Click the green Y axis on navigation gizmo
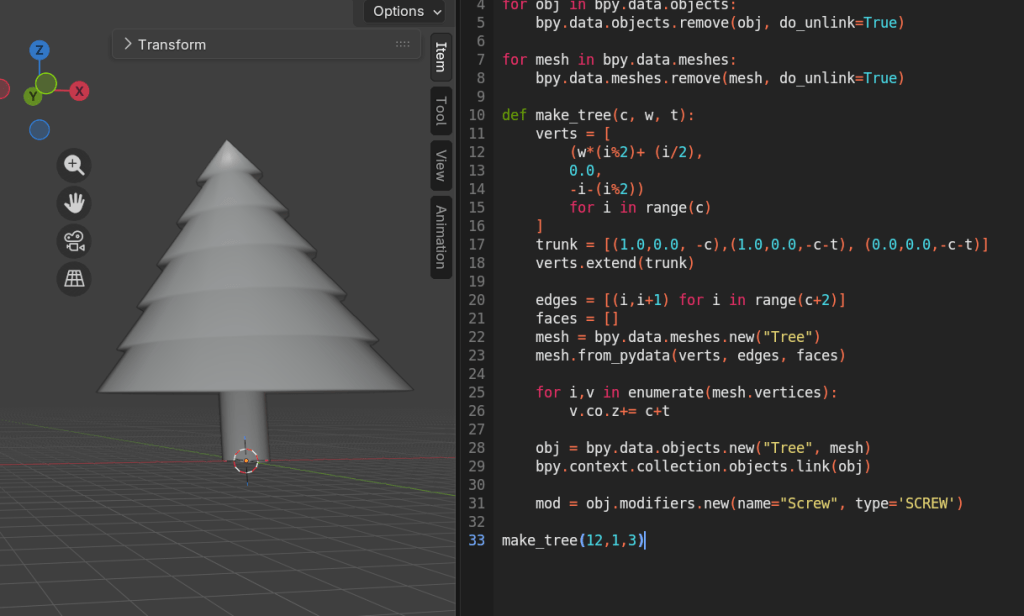This screenshot has height=616, width=1024. pyautogui.click(x=34, y=96)
